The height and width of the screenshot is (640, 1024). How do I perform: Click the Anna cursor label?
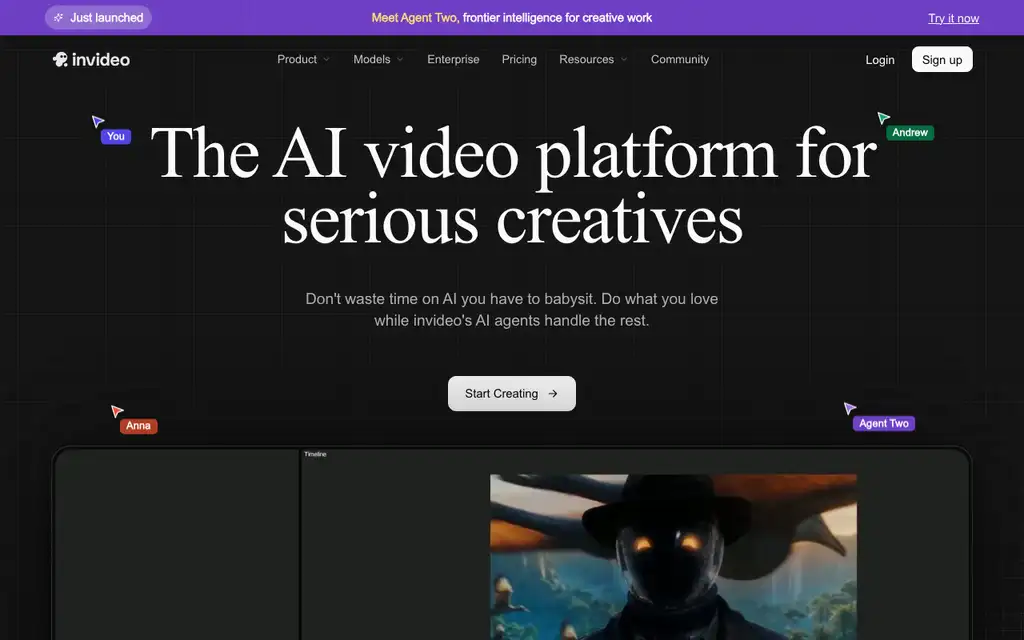point(138,426)
